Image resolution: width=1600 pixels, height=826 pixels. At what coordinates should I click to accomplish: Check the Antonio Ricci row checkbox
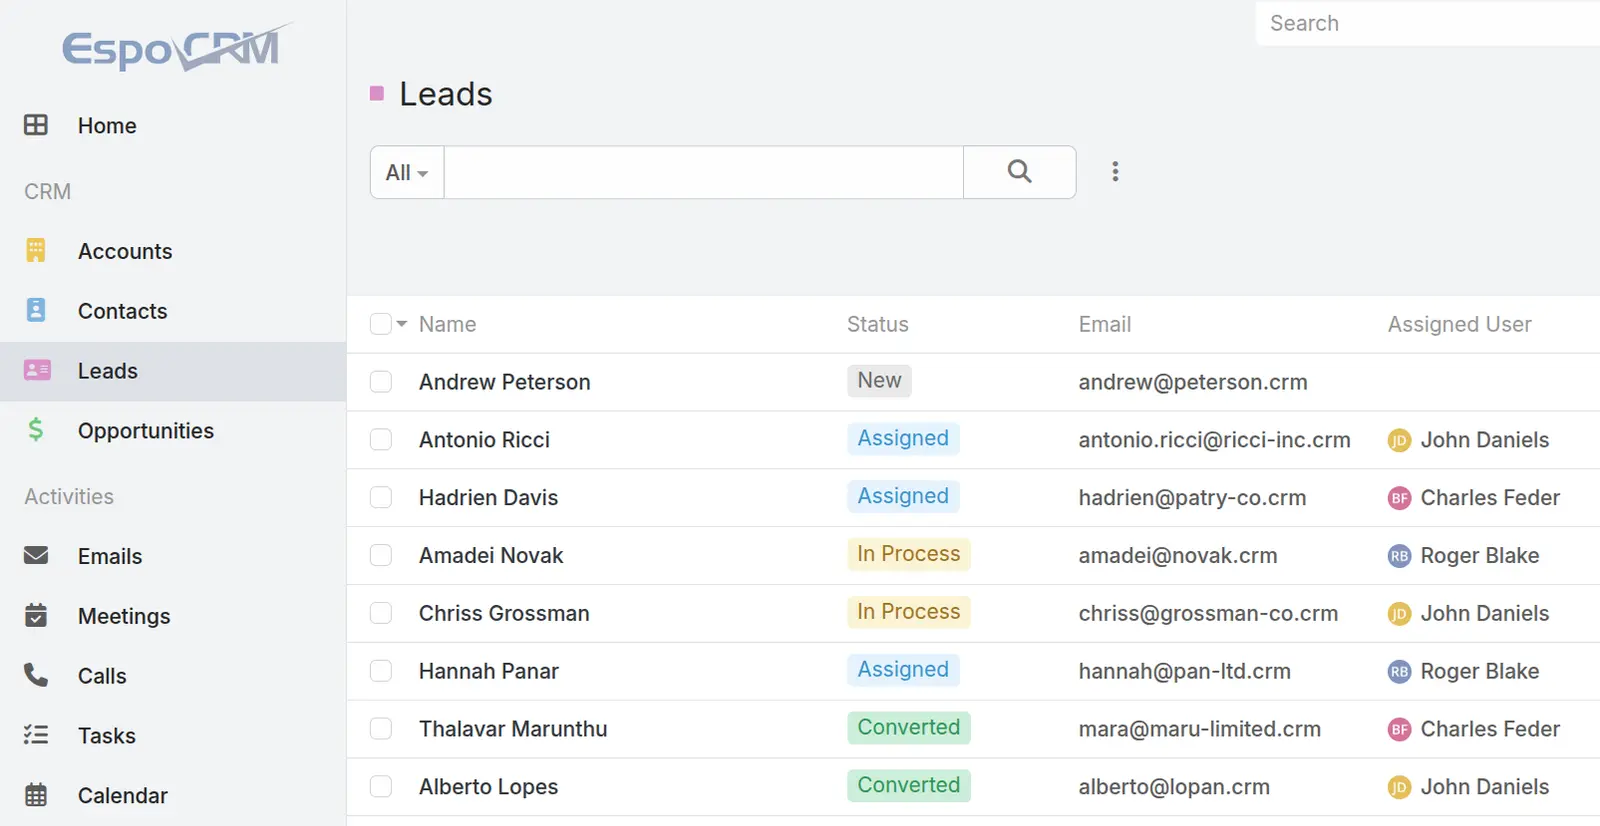(x=381, y=440)
